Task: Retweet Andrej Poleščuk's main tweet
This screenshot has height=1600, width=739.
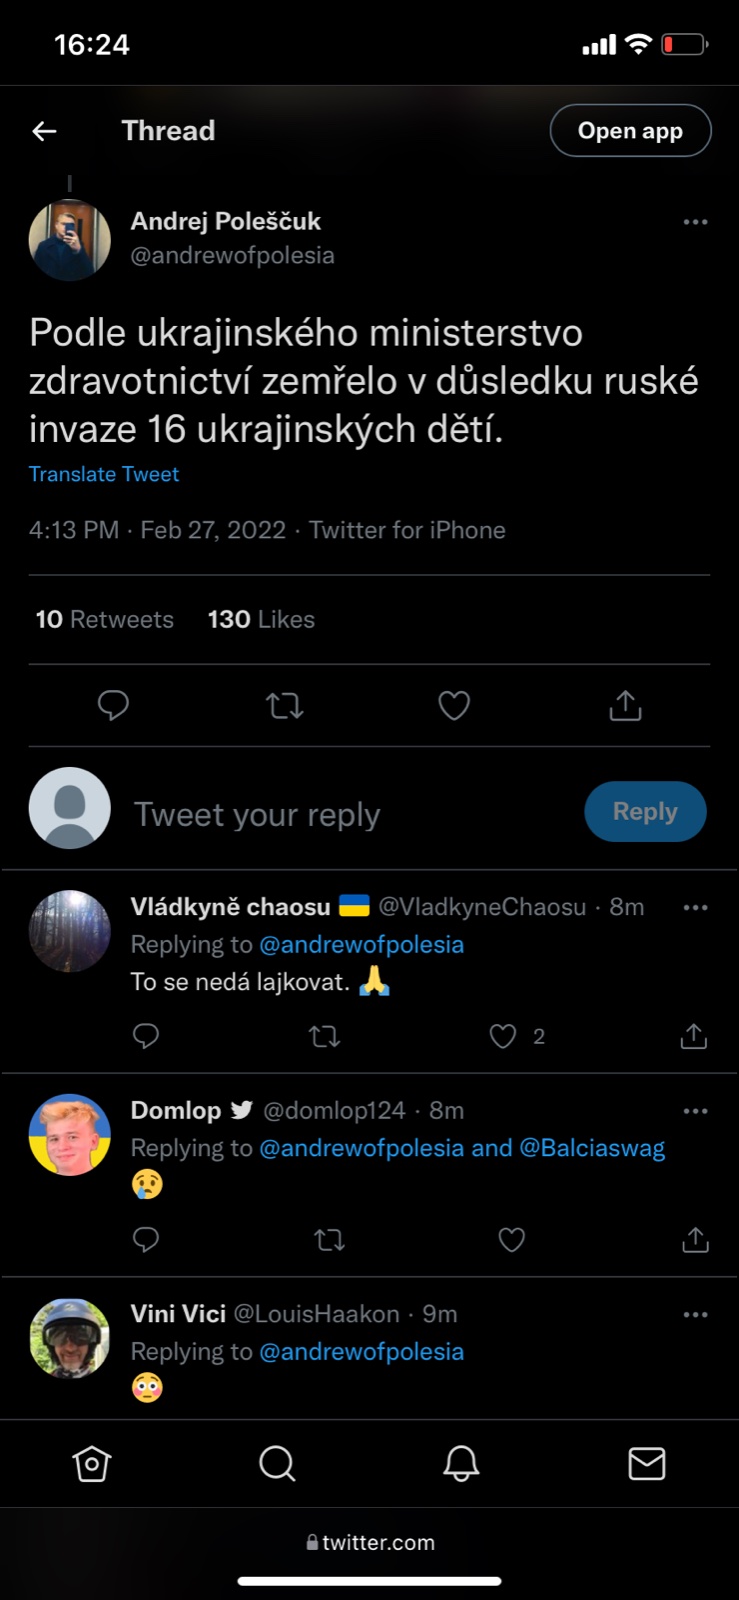Action: pos(285,706)
